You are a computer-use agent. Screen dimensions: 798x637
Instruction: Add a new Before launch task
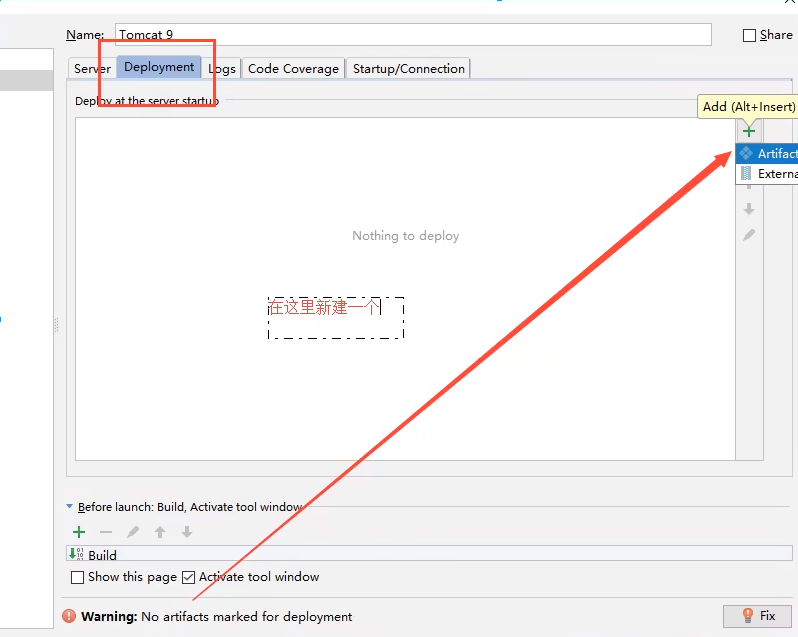[x=79, y=532]
